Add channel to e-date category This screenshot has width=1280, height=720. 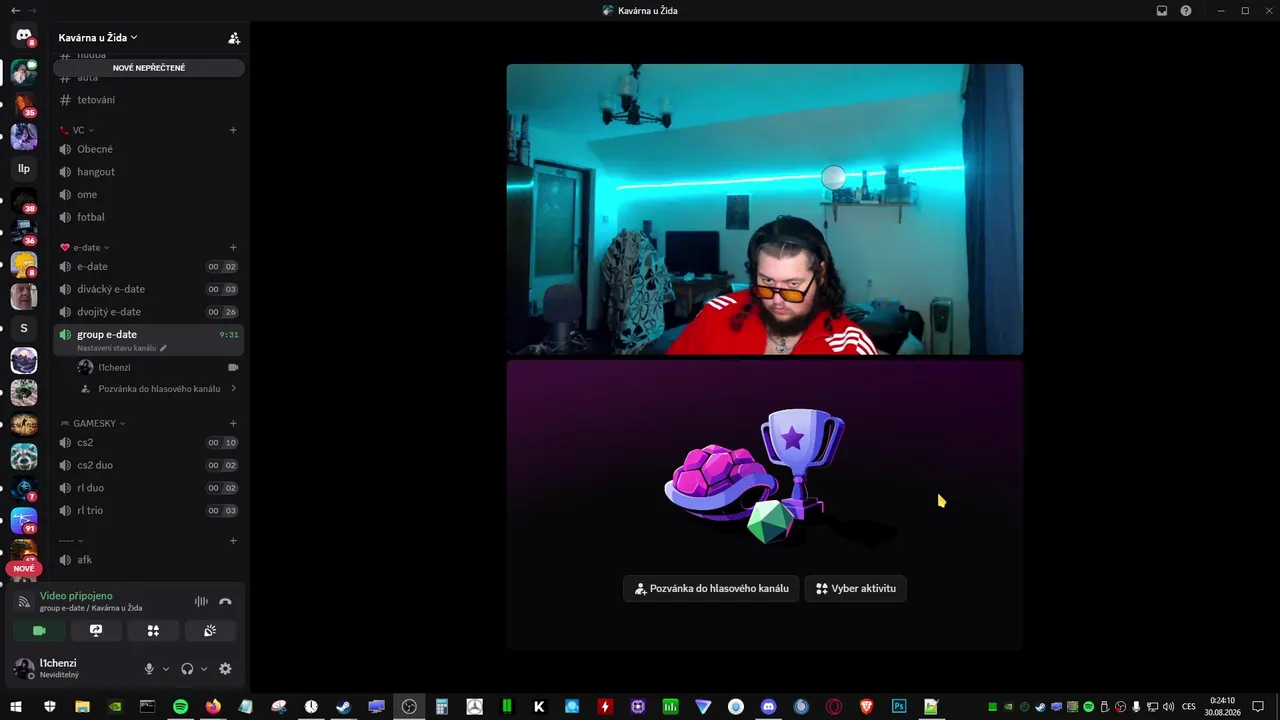click(233, 247)
